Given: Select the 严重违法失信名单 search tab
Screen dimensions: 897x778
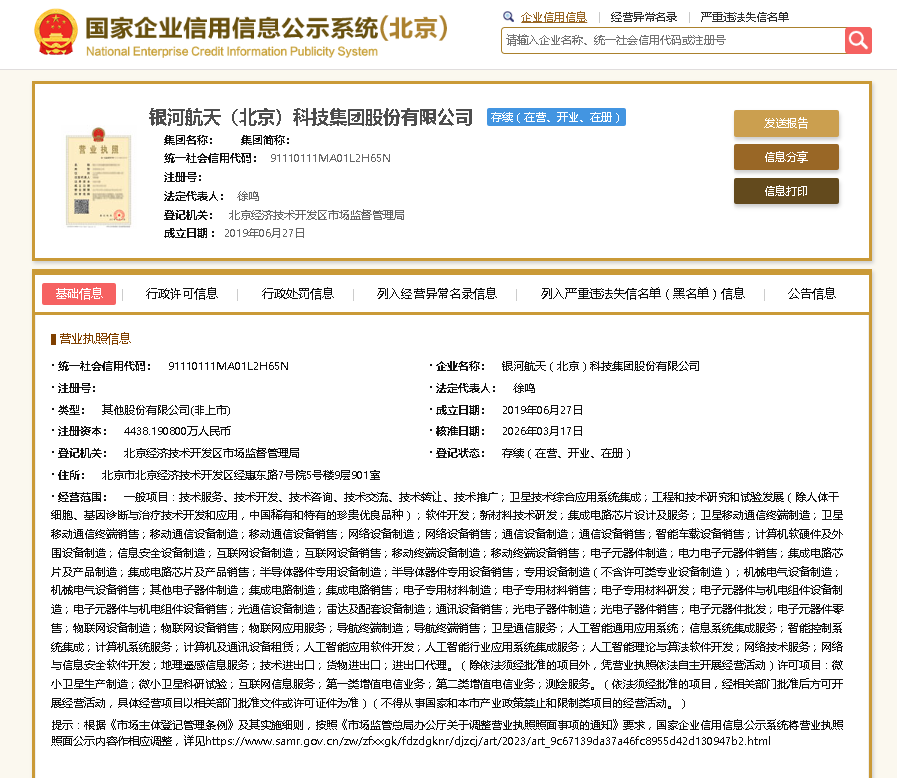Looking at the screenshot, I should [744, 17].
